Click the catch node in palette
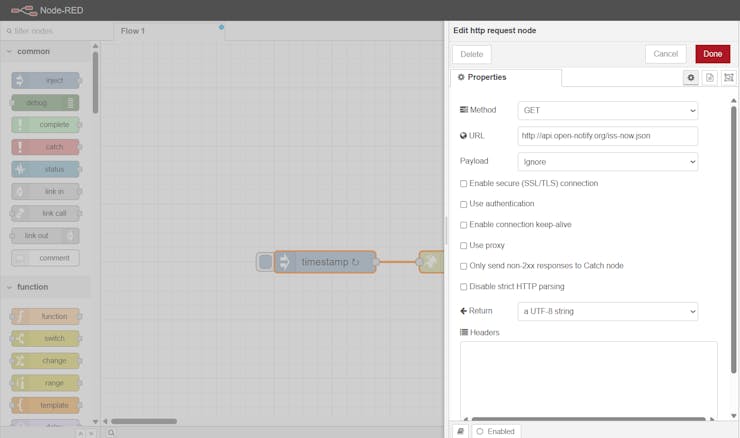Viewport: 740px width, 438px height. tap(46, 147)
